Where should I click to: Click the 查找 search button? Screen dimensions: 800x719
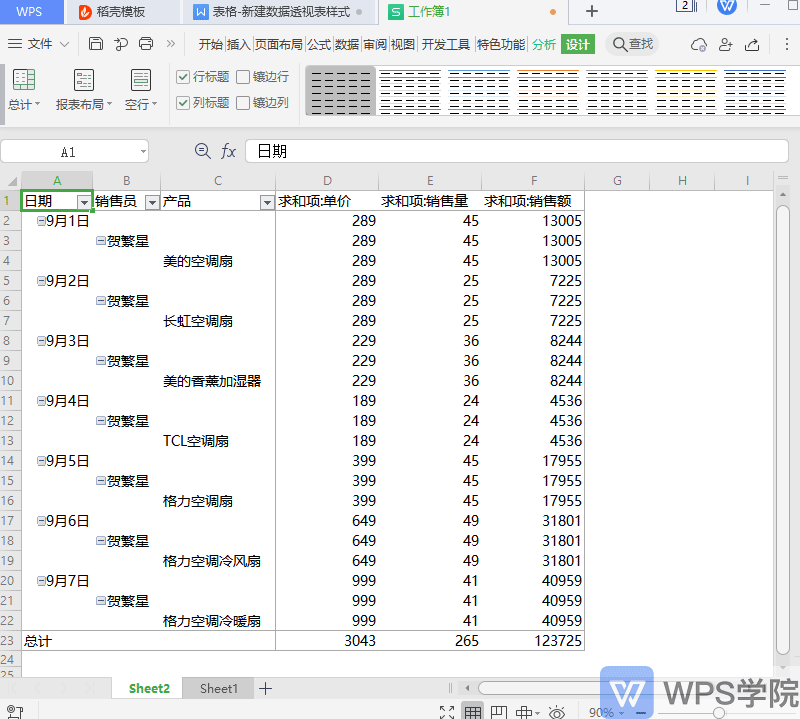click(x=633, y=44)
